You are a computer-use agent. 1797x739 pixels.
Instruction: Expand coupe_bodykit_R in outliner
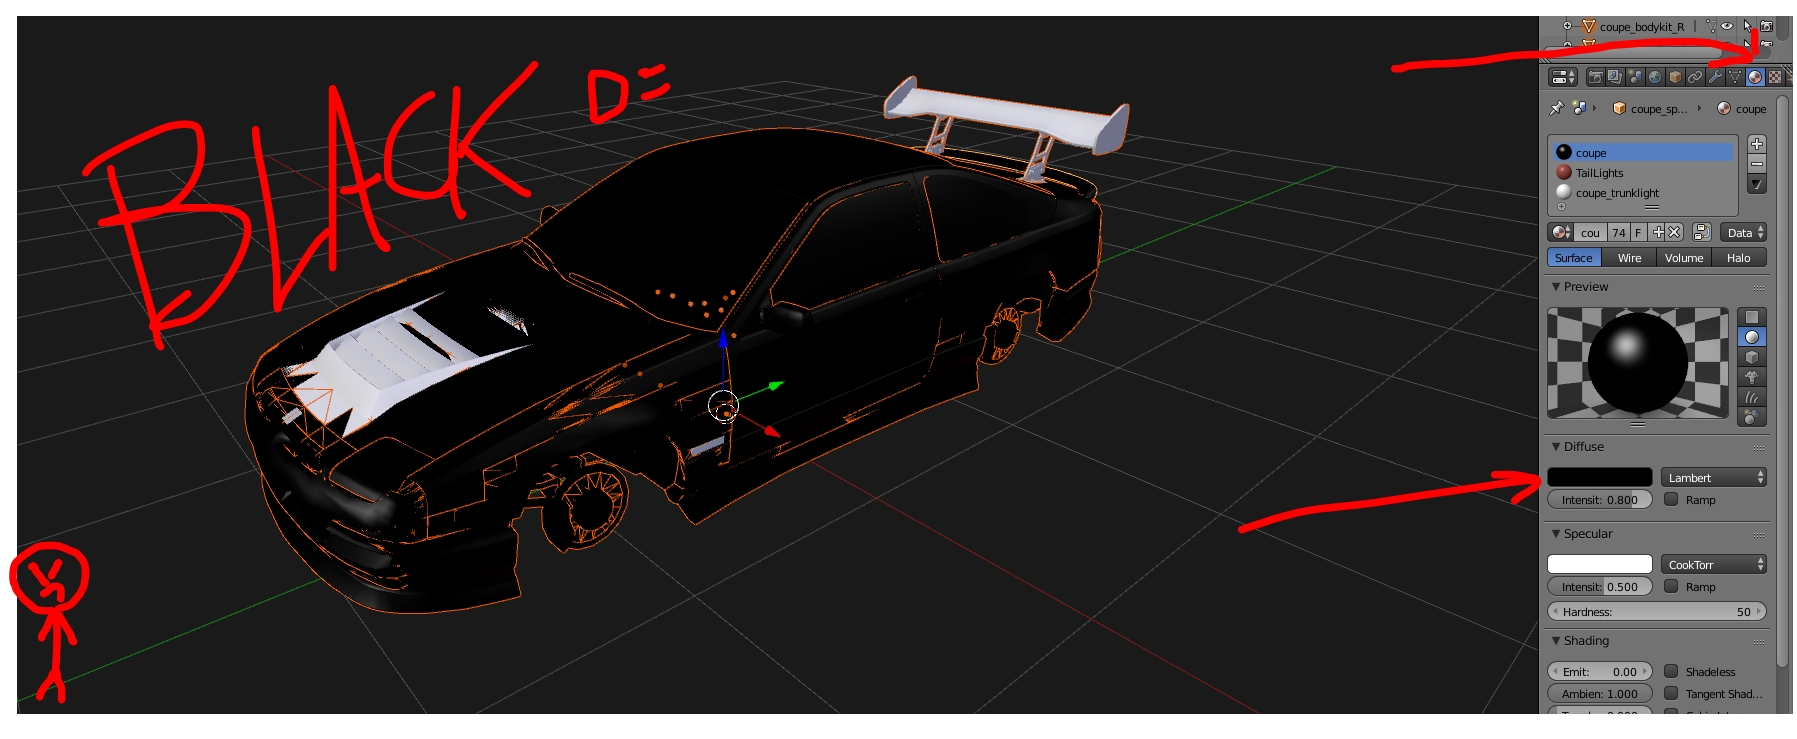[1568, 27]
